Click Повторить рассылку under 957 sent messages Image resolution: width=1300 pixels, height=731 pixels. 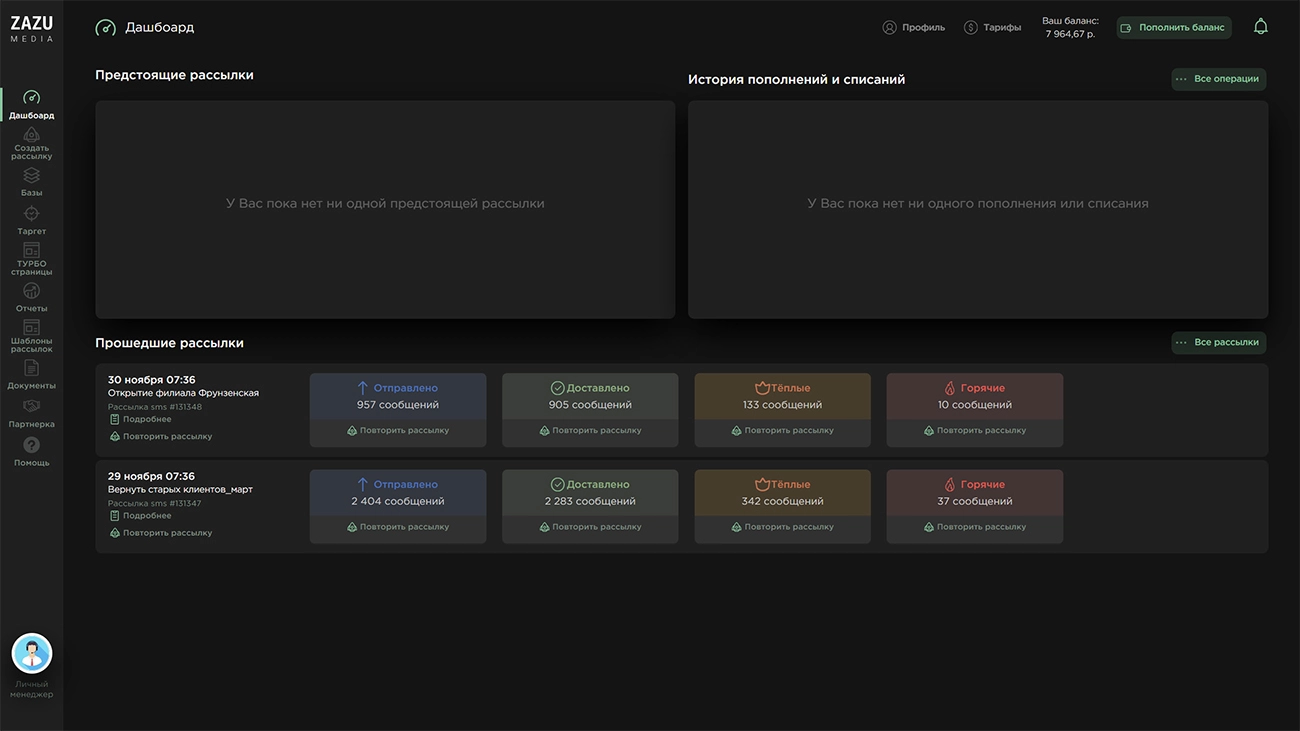coord(398,431)
